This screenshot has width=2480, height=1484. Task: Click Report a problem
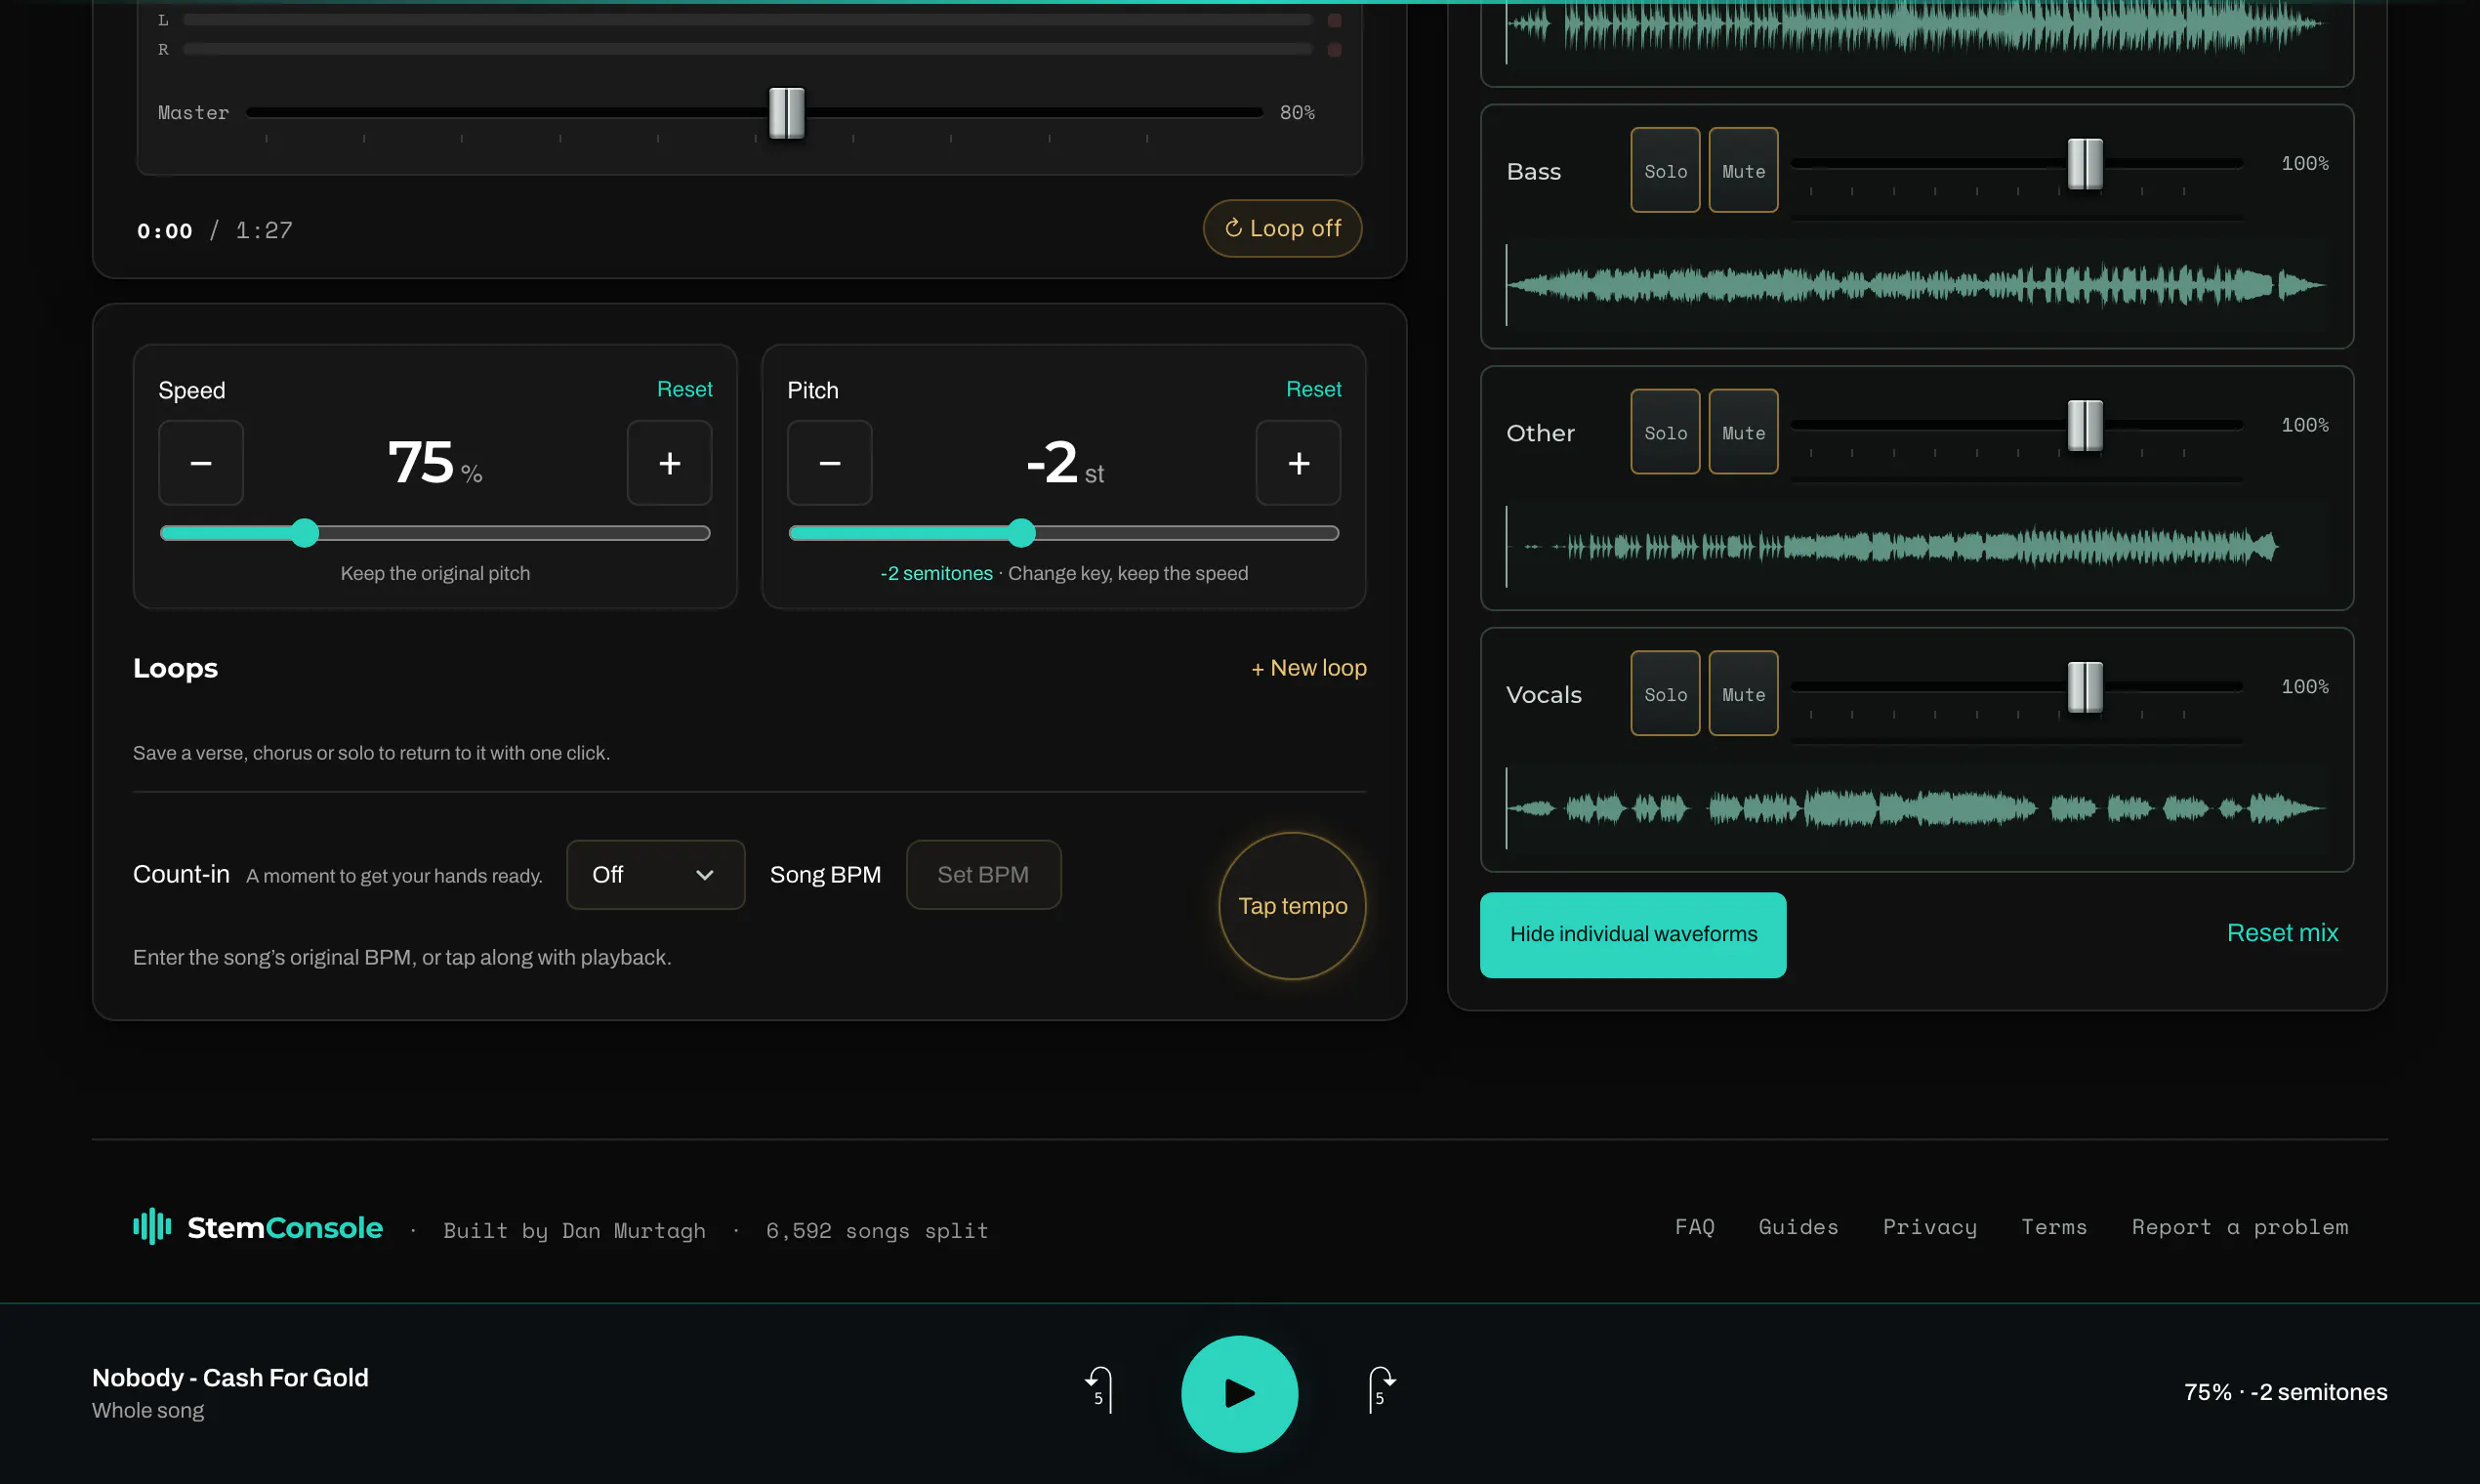(2240, 1227)
